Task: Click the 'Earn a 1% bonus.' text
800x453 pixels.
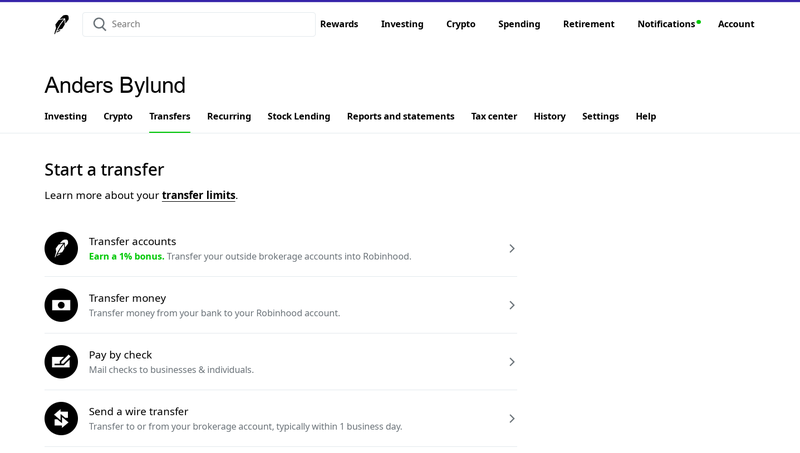Action: pyautogui.click(x=127, y=257)
